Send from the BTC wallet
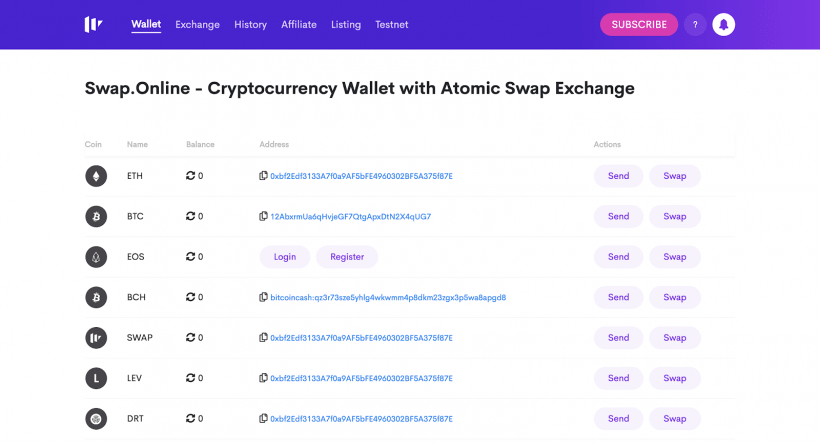This screenshot has width=820, height=445. coord(618,216)
